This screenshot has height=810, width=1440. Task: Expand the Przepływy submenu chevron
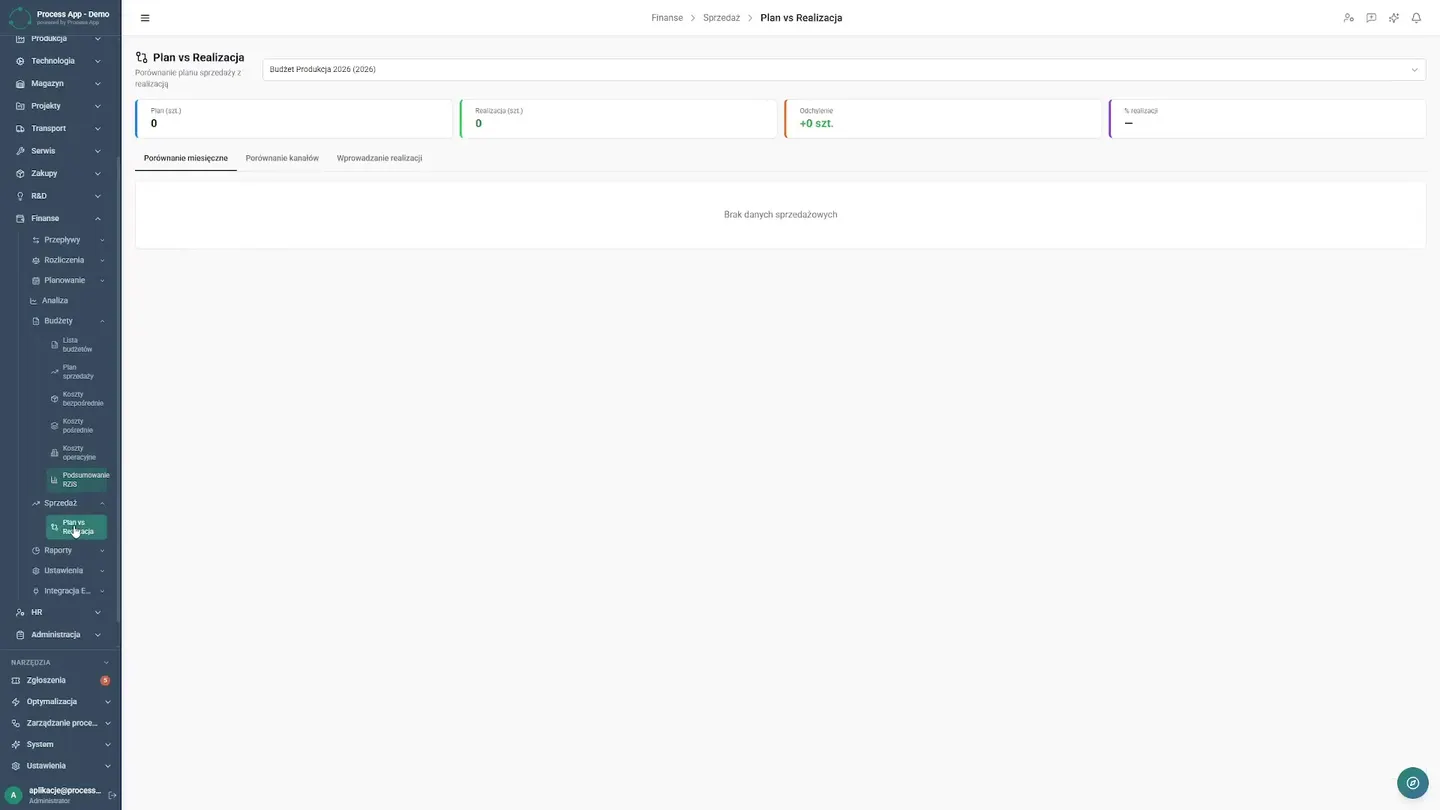[x=102, y=240]
